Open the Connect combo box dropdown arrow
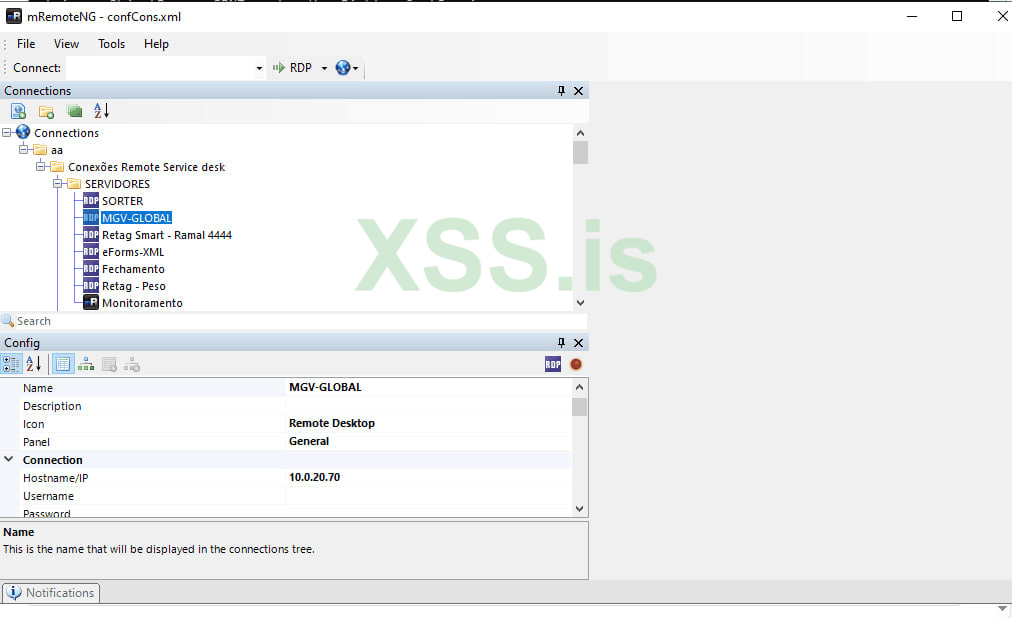The width and height of the screenshot is (1012, 618). tap(259, 68)
